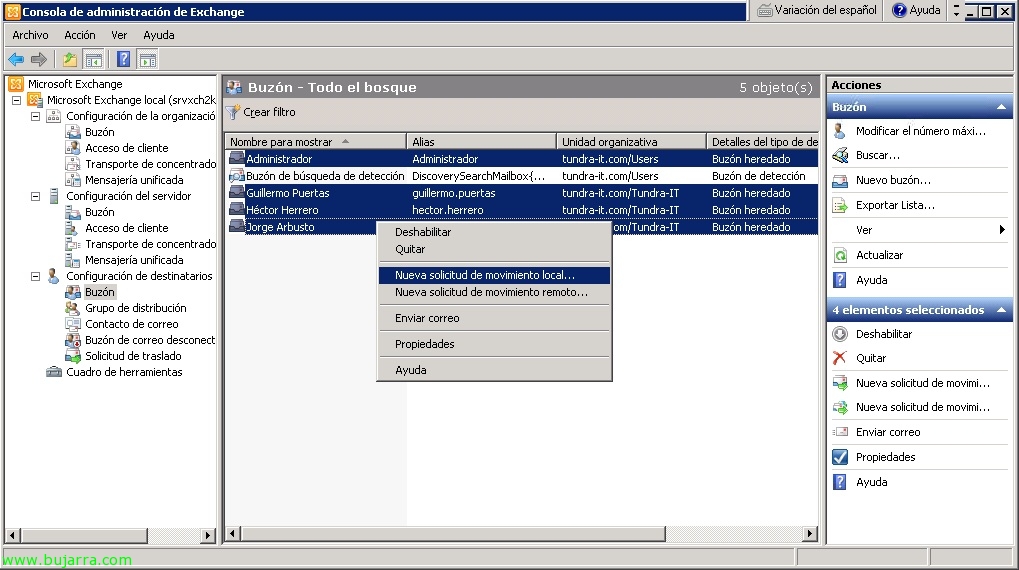The height and width of the screenshot is (570, 1019).
Task: Click the Ayuda button in the title bar
Action: tap(916, 10)
